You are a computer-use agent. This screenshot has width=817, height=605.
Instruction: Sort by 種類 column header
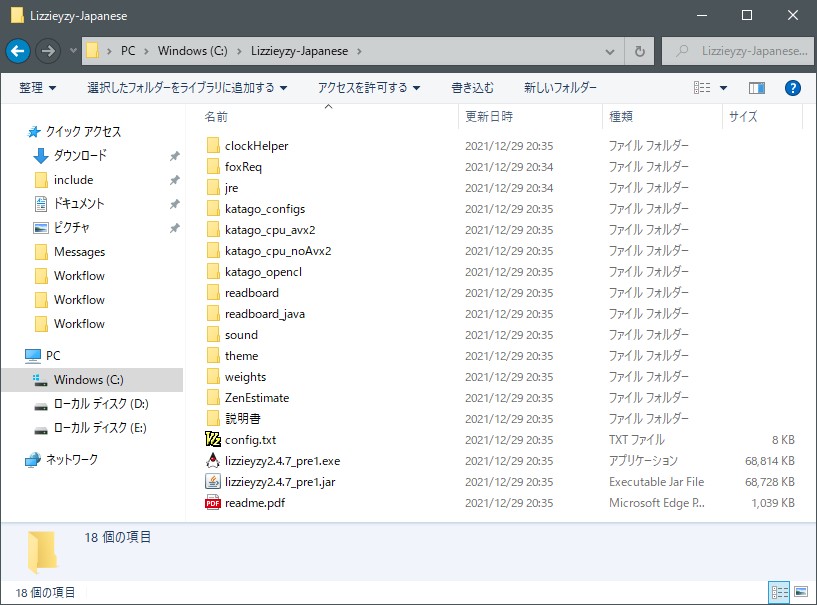(x=621, y=117)
